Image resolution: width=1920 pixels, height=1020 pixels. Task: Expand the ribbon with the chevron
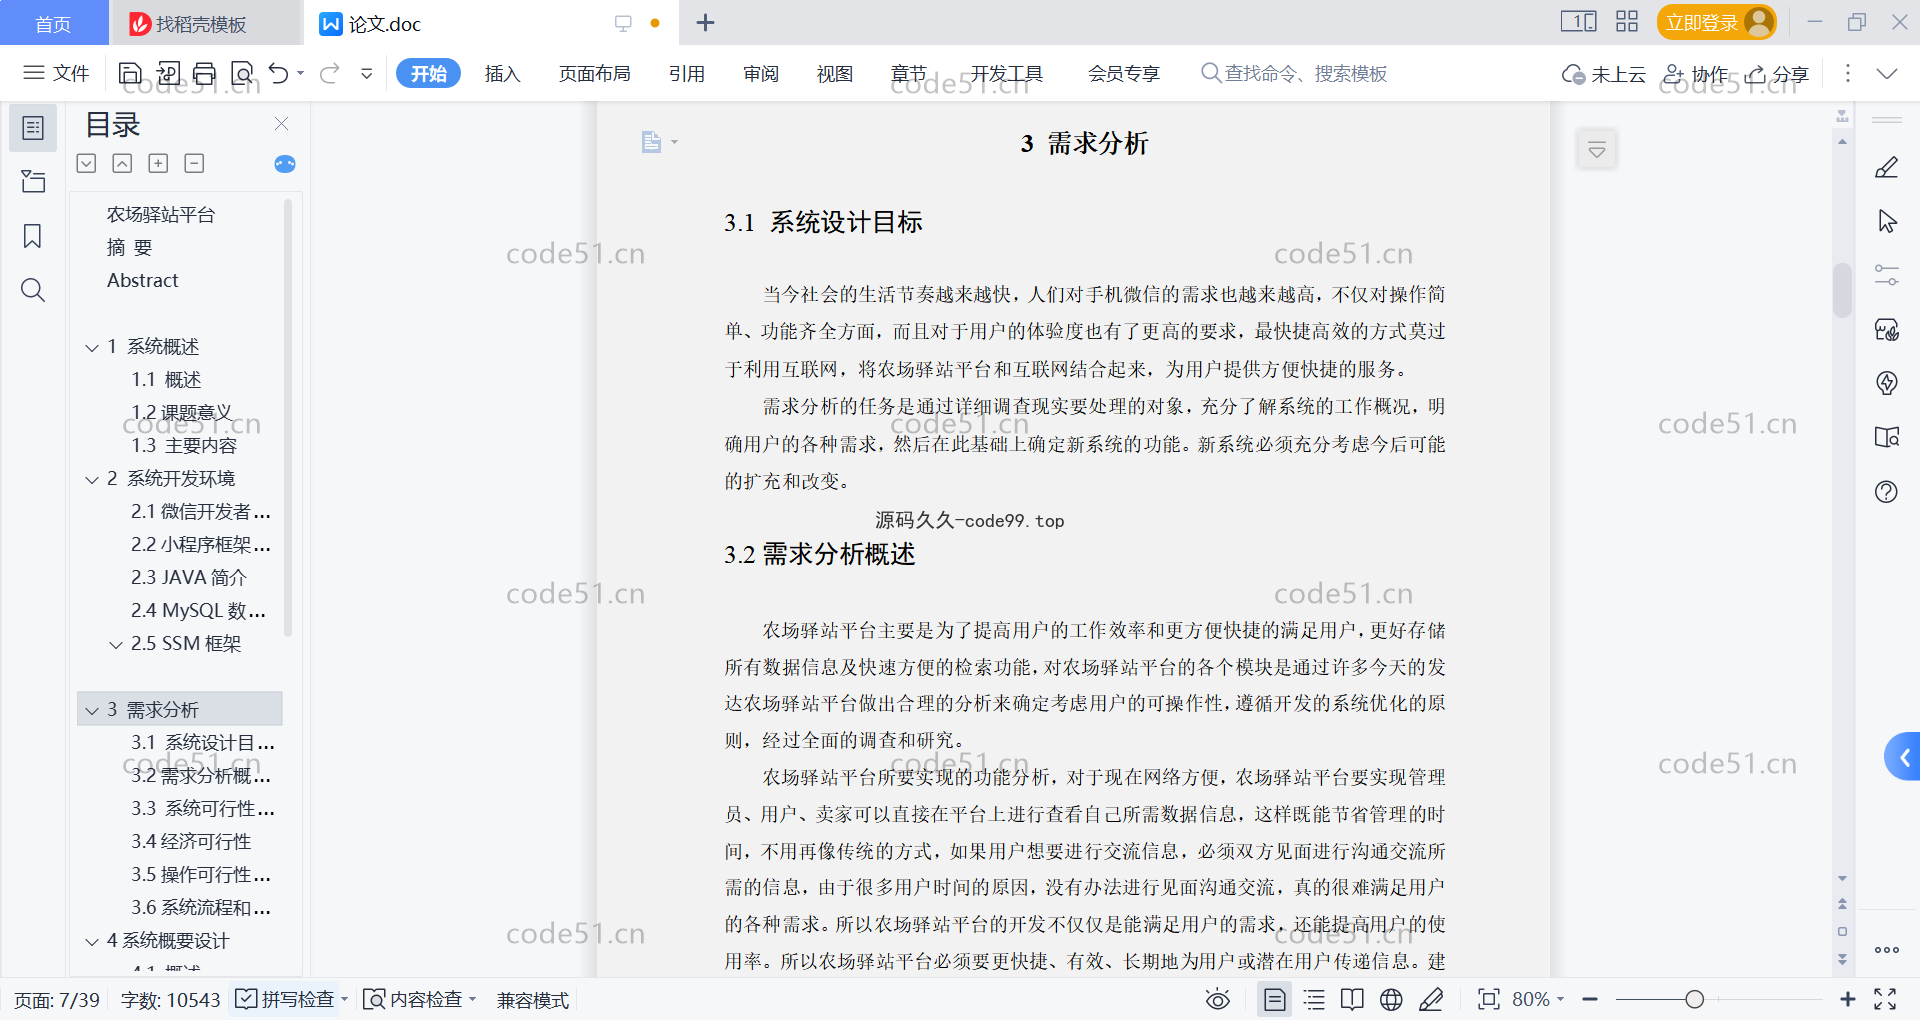click(x=1886, y=73)
